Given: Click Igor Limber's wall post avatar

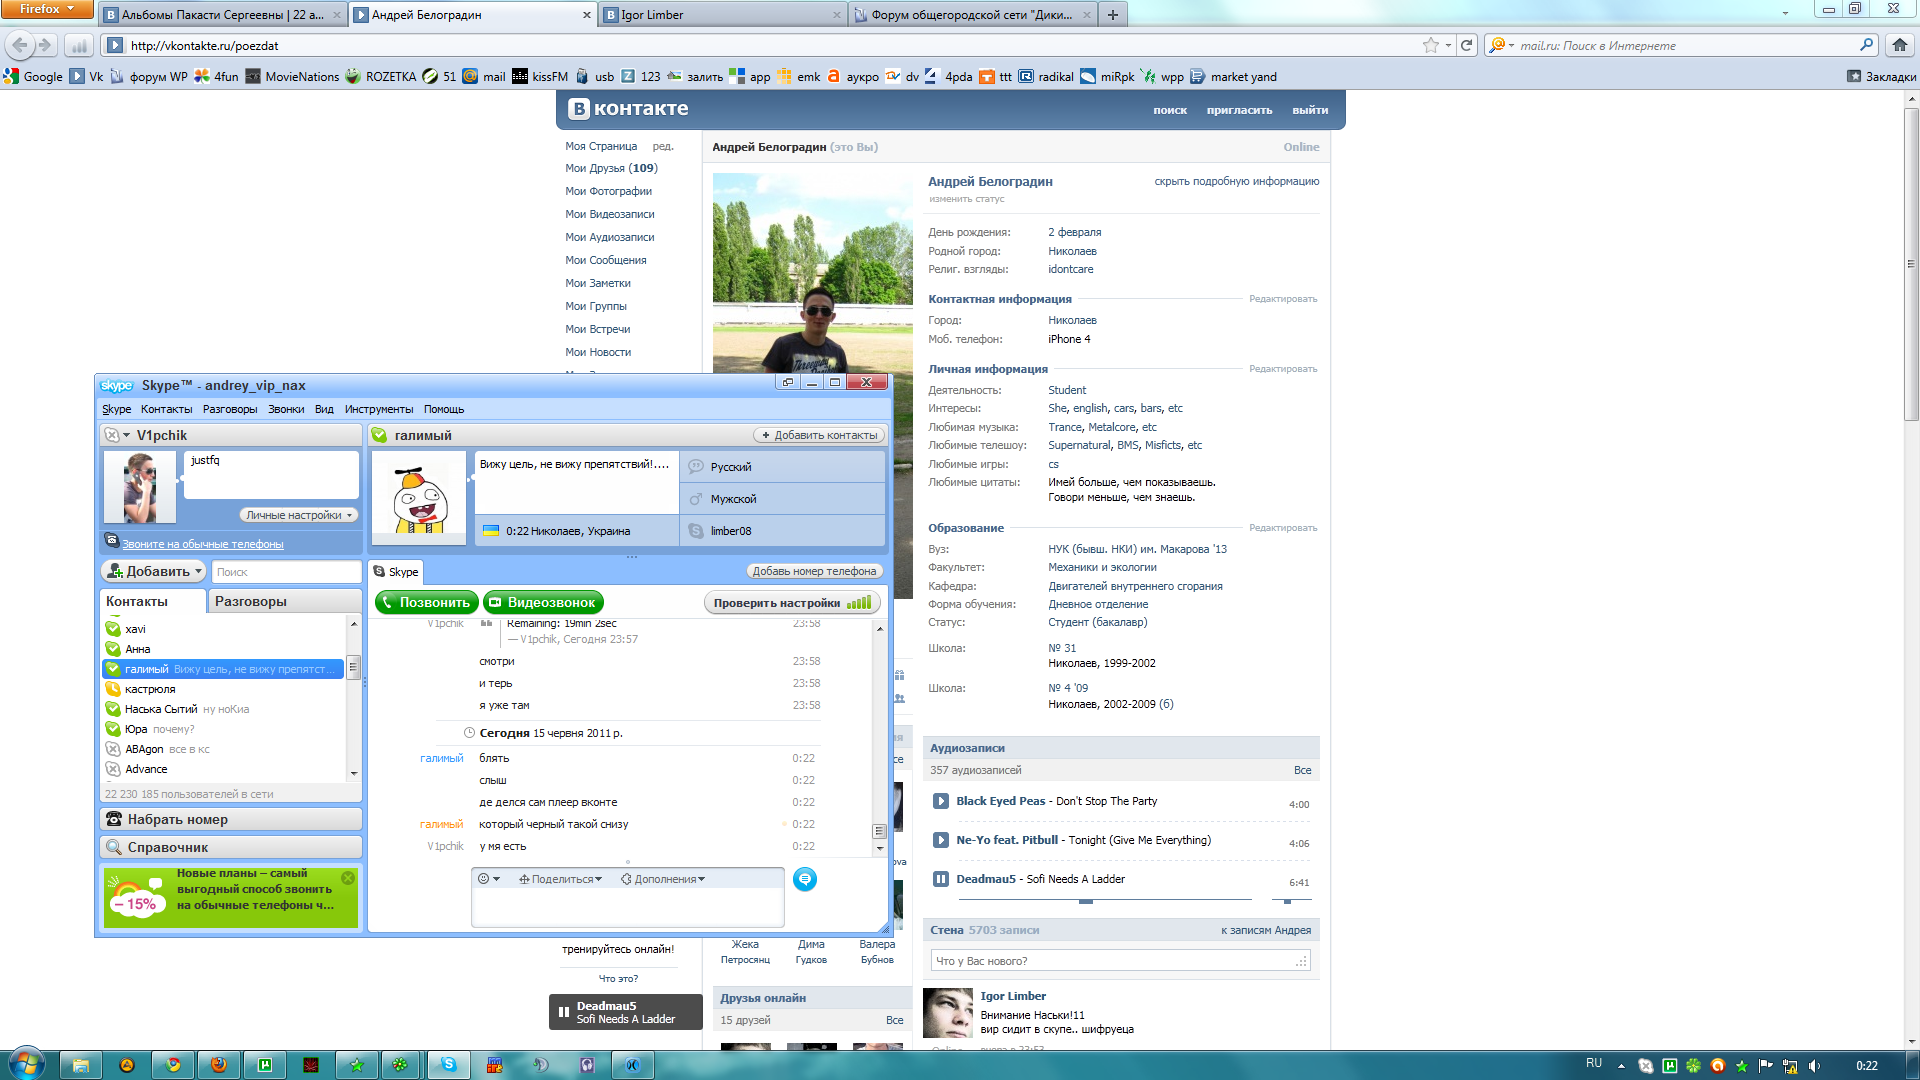Looking at the screenshot, I should point(947,1013).
